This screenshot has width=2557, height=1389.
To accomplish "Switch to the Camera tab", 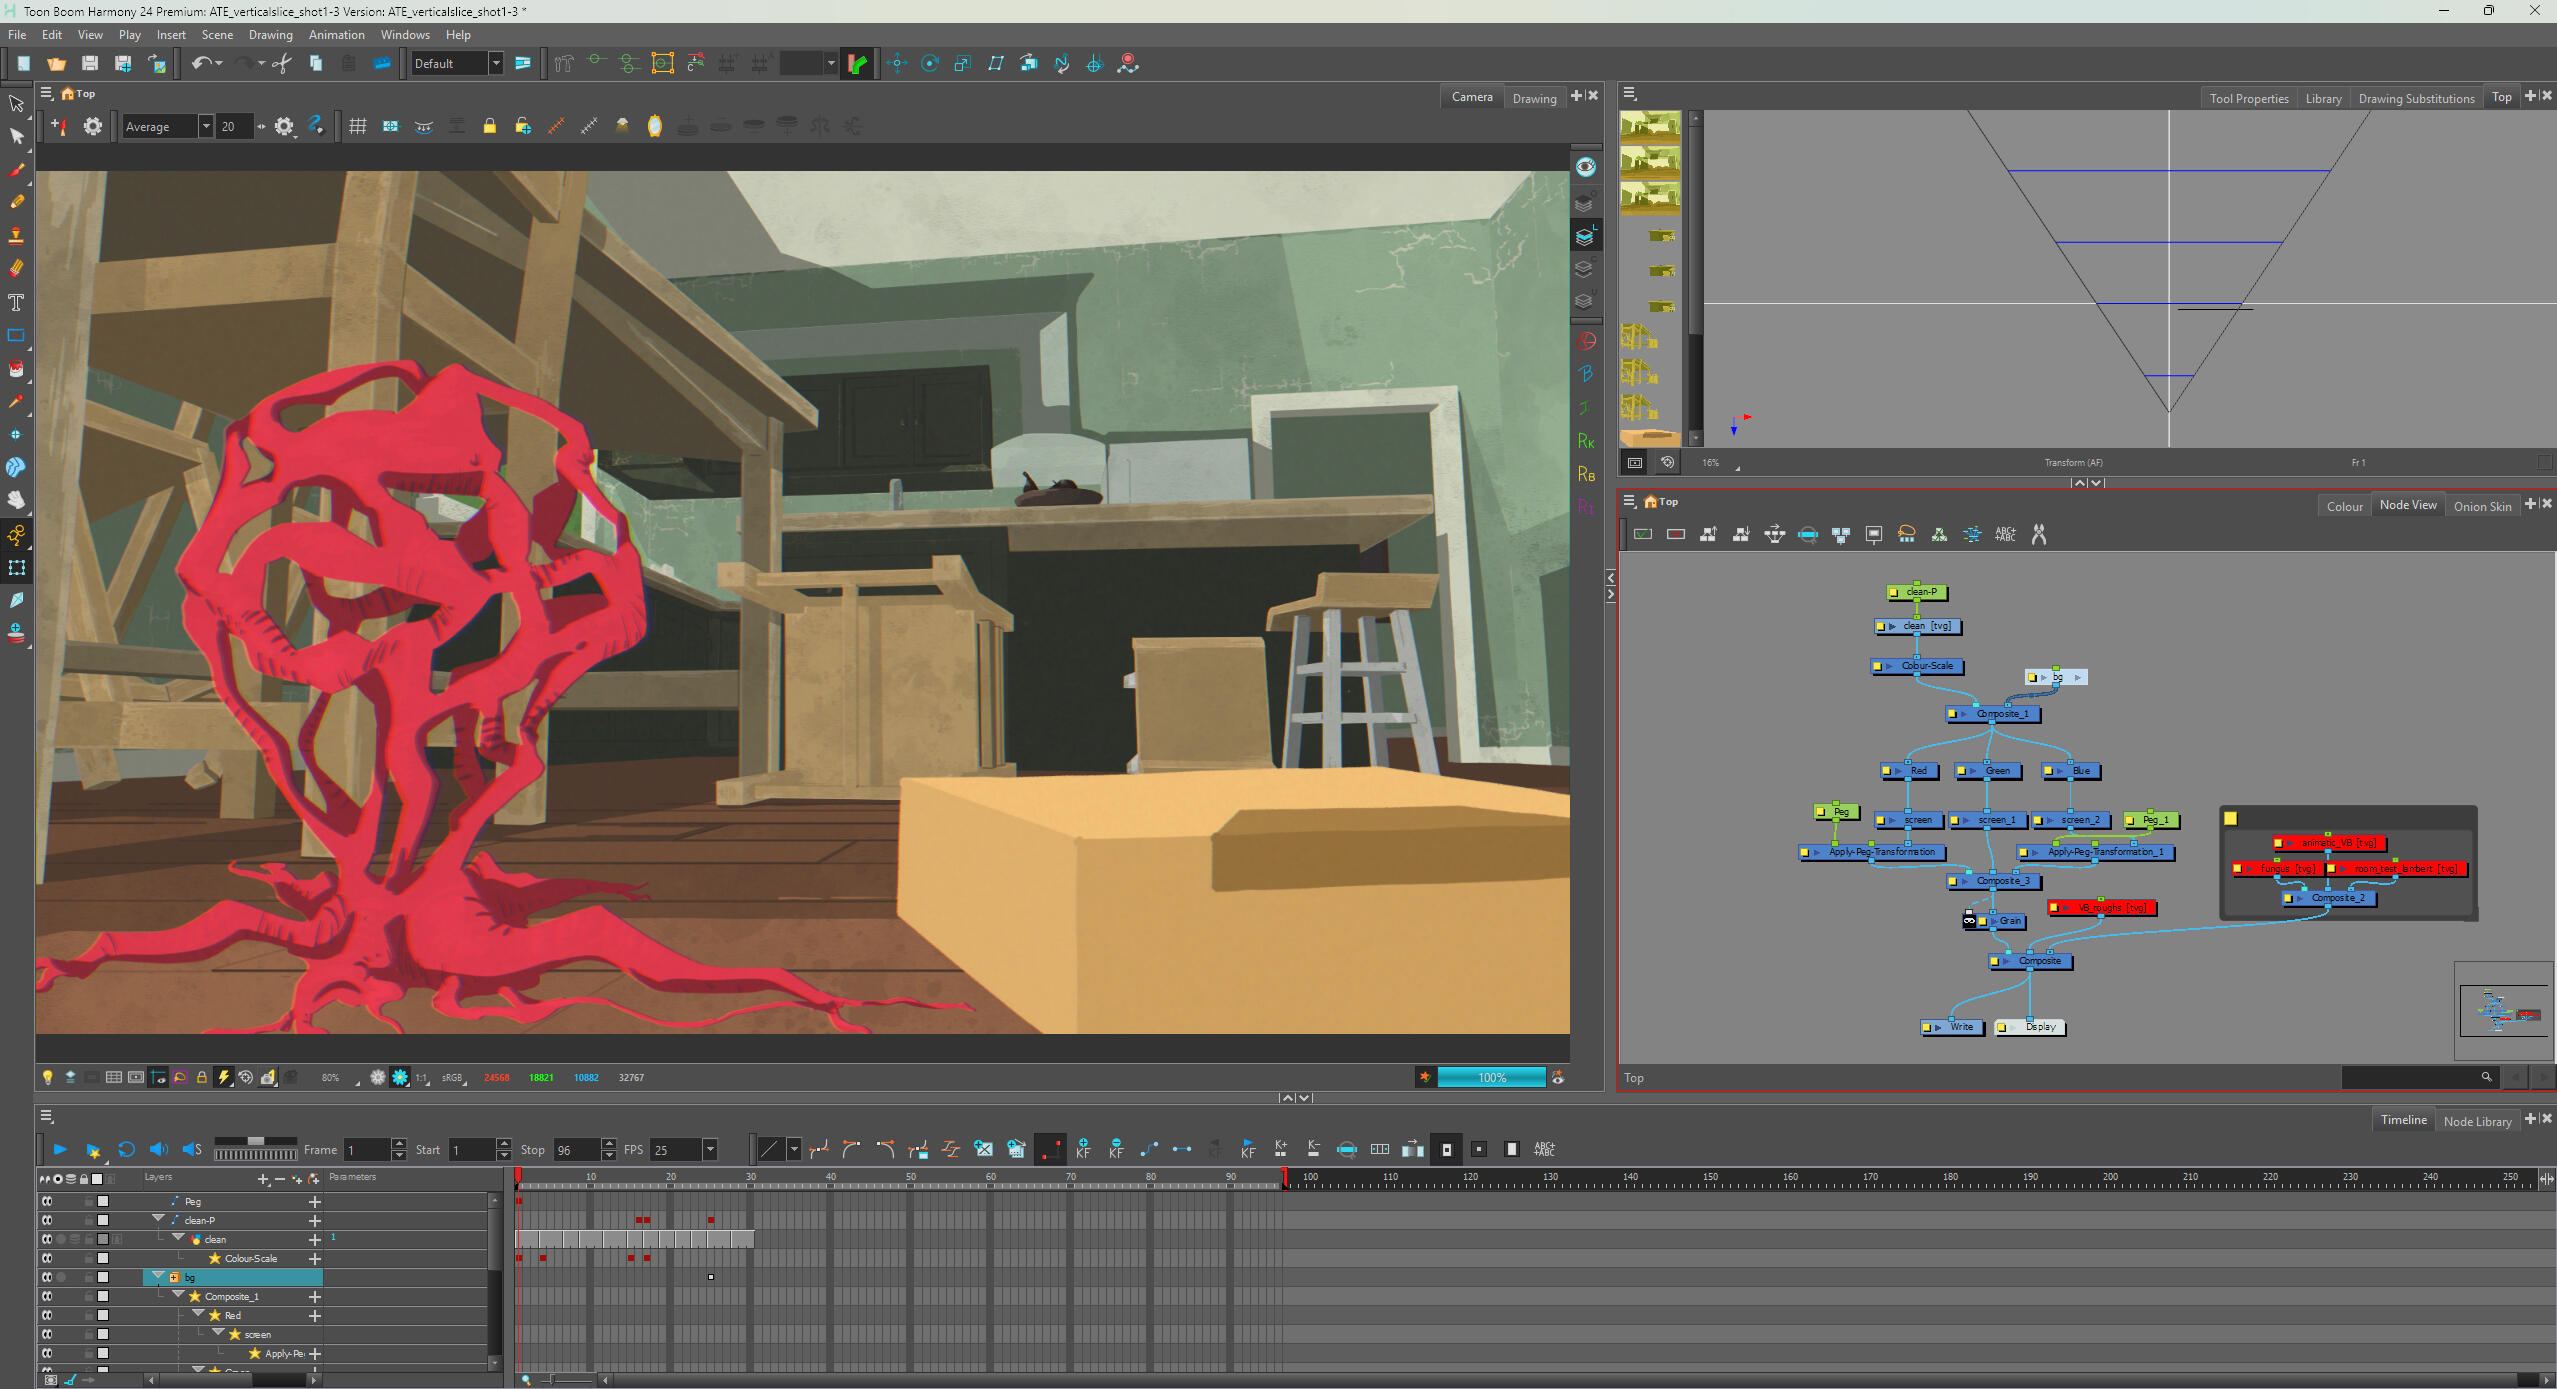I will (1470, 96).
